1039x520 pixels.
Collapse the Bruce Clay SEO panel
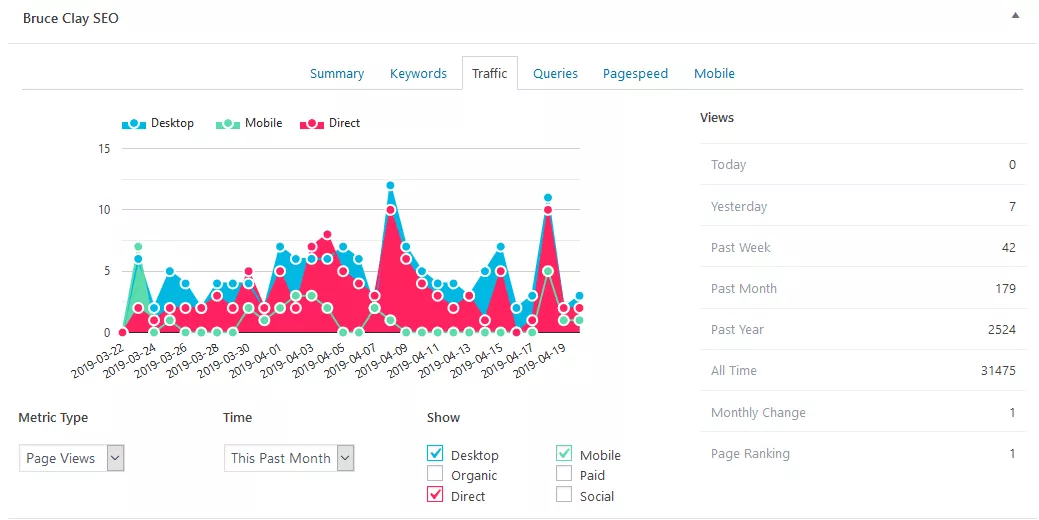1015,17
